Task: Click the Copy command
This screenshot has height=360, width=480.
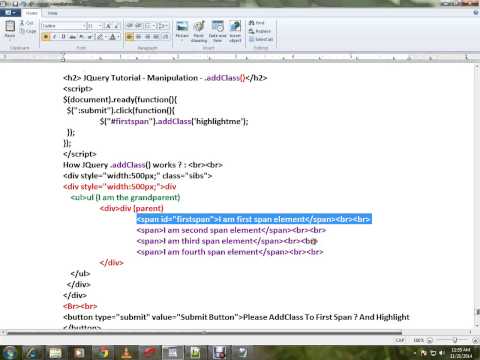Action: point(28,31)
